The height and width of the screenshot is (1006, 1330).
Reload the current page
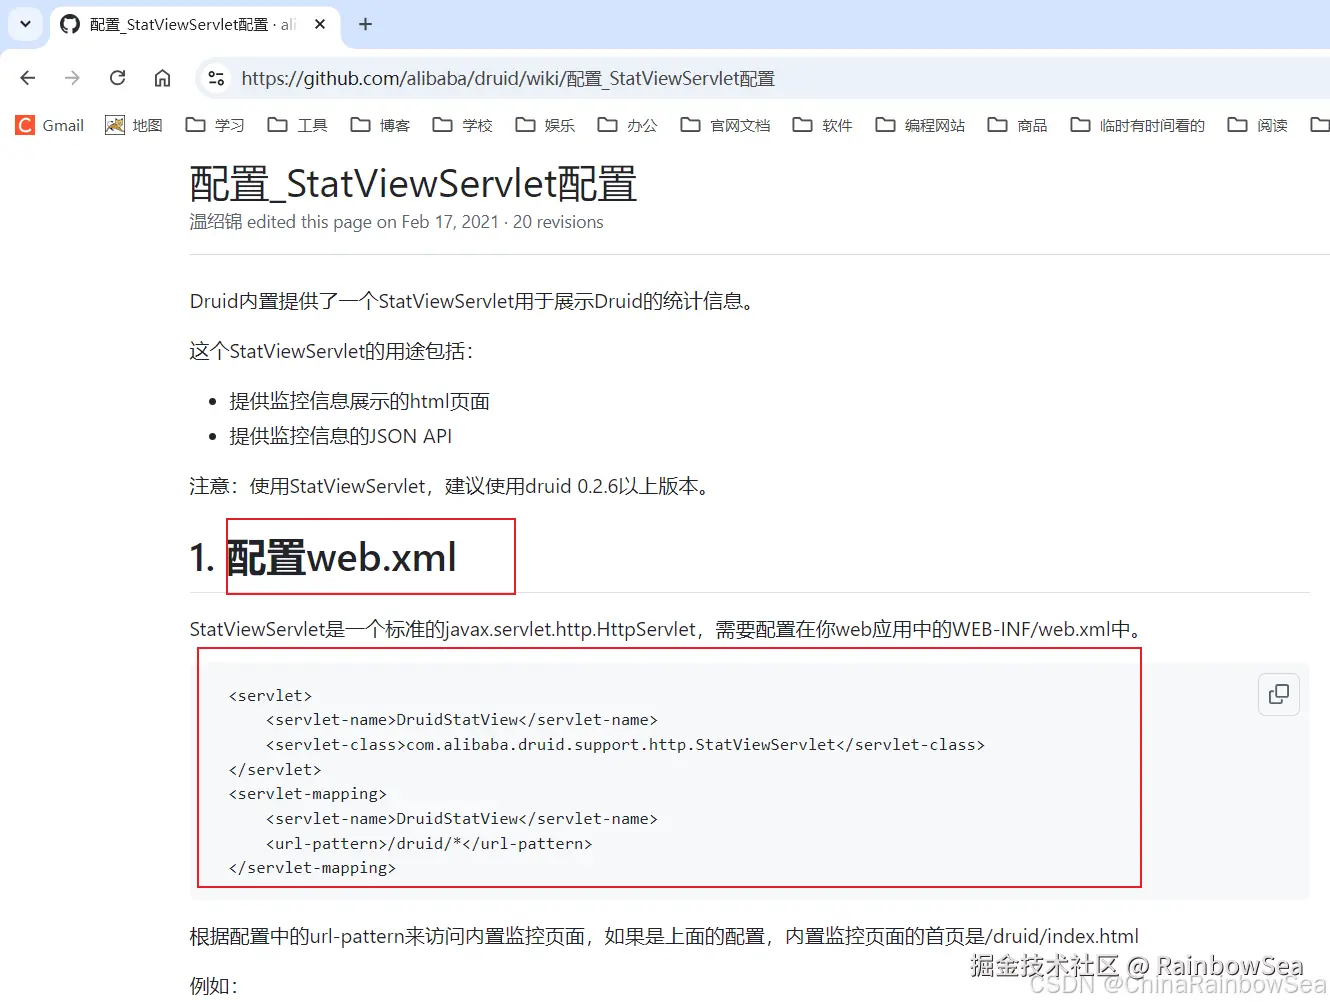pos(117,78)
